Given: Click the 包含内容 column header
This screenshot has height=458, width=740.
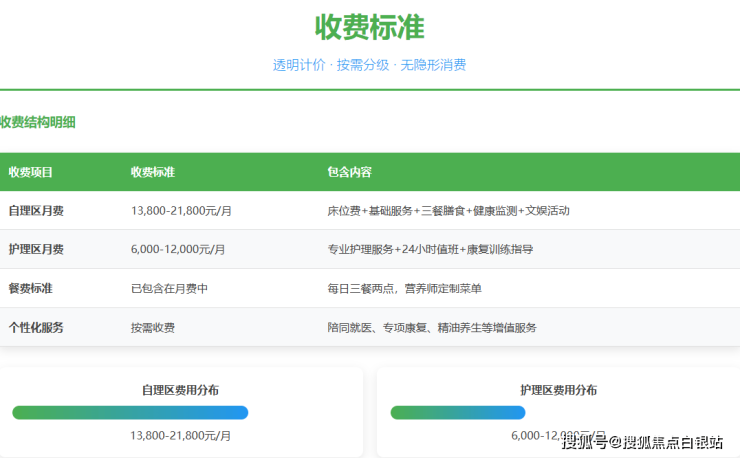Looking at the screenshot, I should coord(349,172).
